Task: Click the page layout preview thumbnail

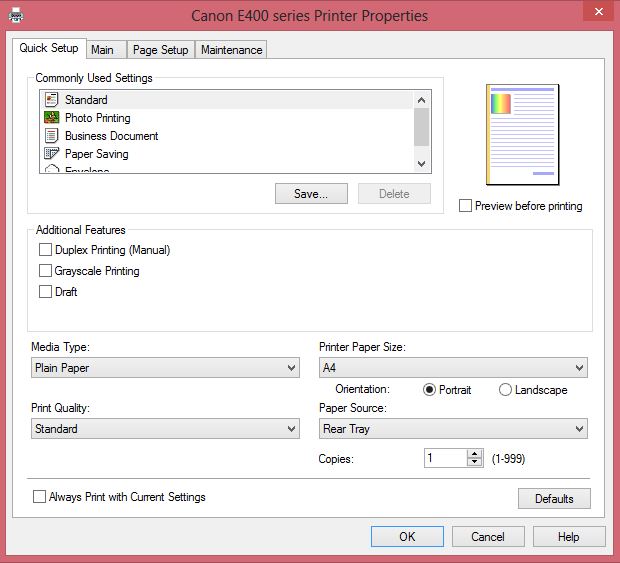Action: (x=522, y=134)
